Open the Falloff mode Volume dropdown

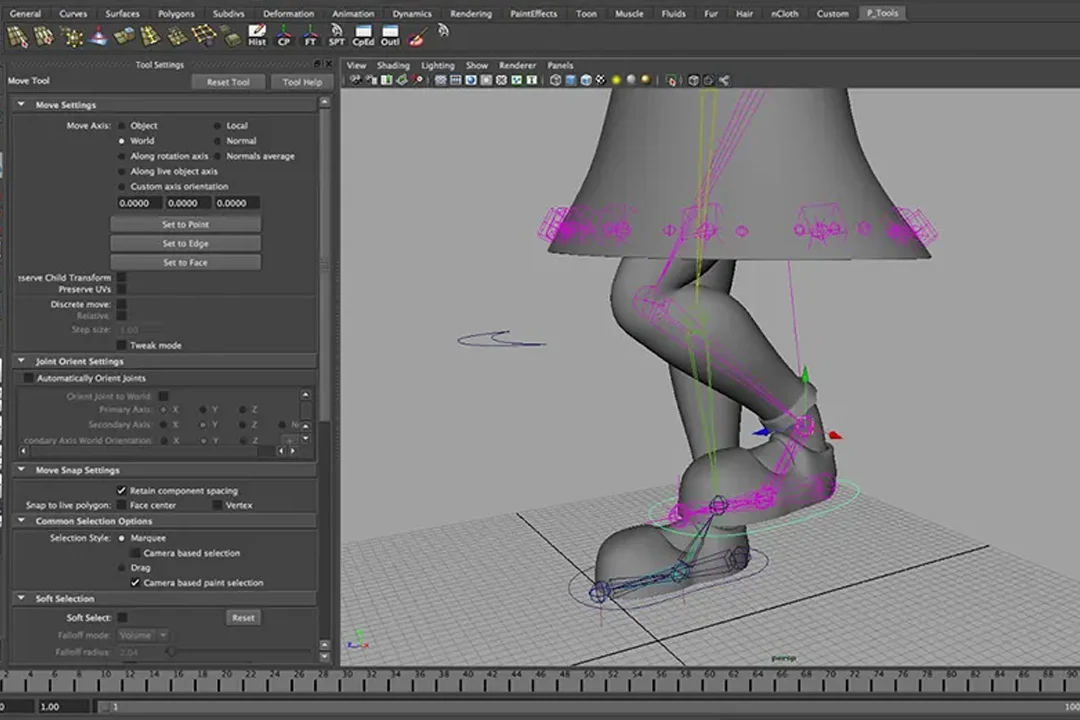tap(143, 635)
